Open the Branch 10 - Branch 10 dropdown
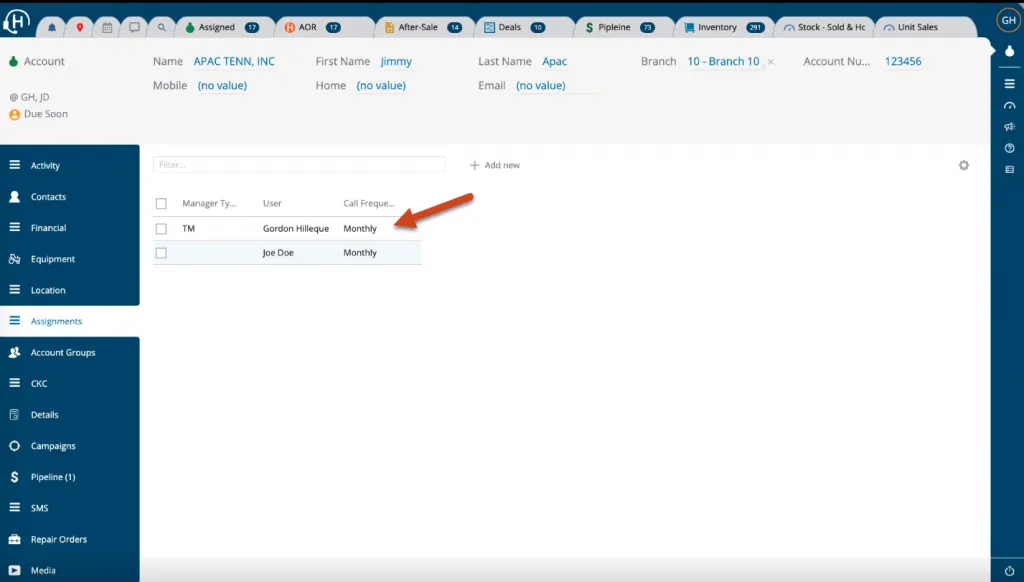The height and width of the screenshot is (582, 1024). [724, 61]
